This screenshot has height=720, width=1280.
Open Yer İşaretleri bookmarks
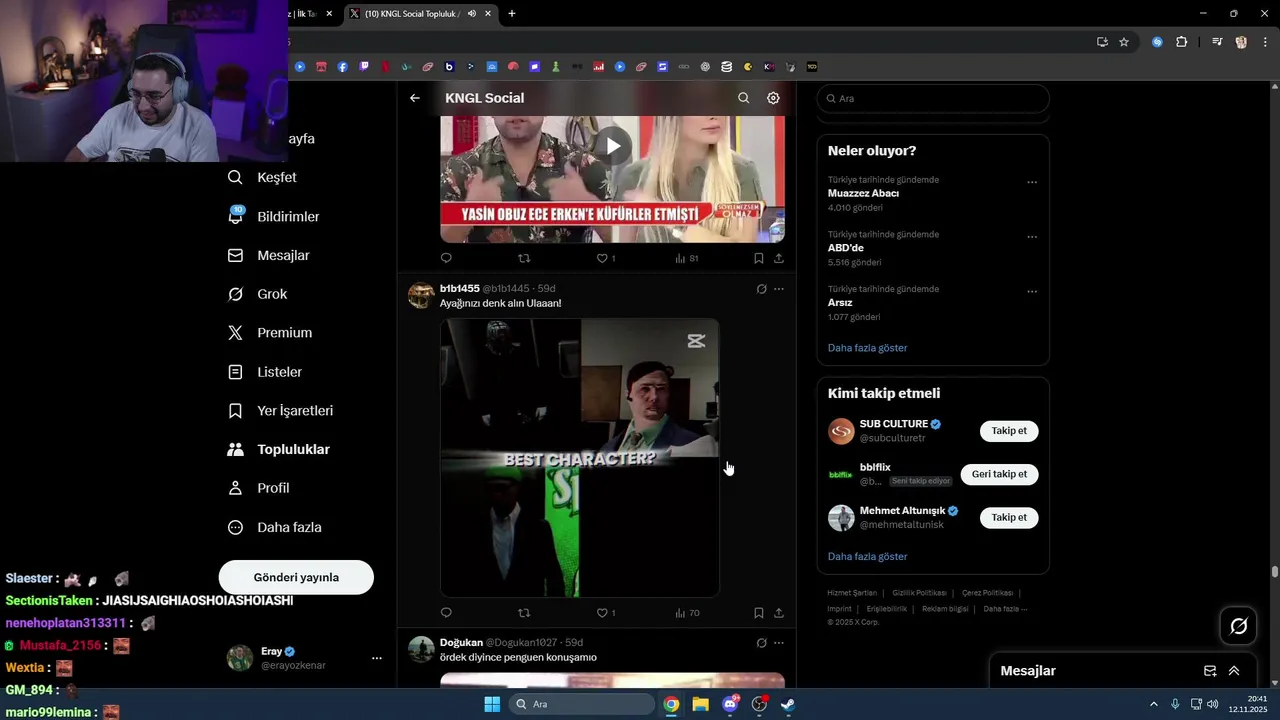point(281,411)
